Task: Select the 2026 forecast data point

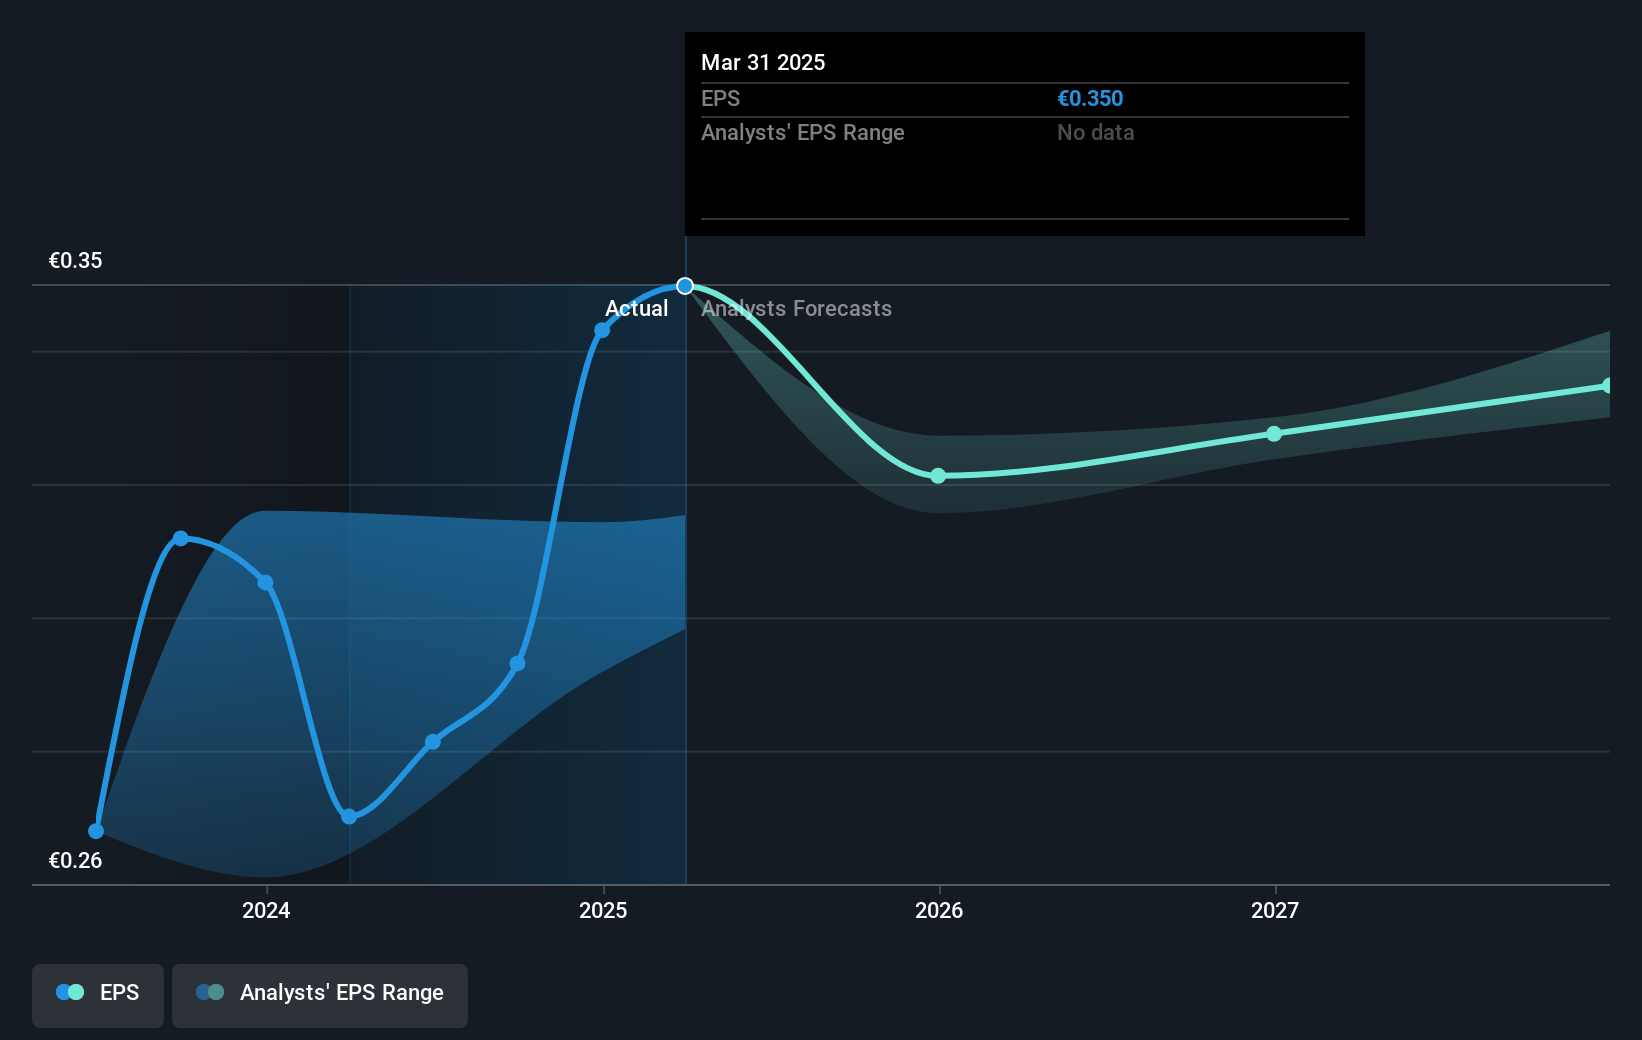Action: [x=938, y=476]
